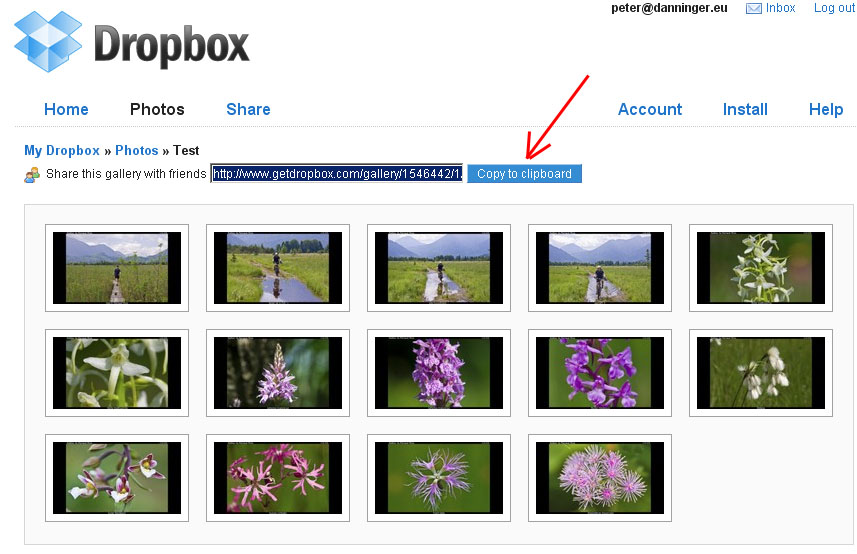Open marsh helleborine thumbnail in the third row
This screenshot has height=554, width=857.
[x=117, y=478]
